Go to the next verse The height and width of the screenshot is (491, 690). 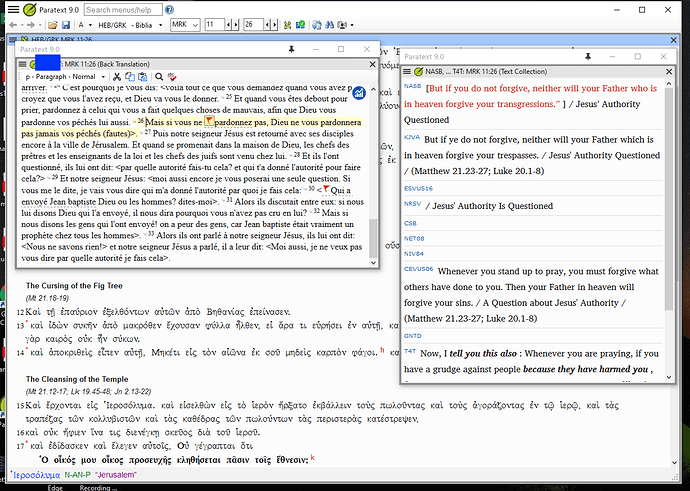pyautogui.click(x=275, y=25)
